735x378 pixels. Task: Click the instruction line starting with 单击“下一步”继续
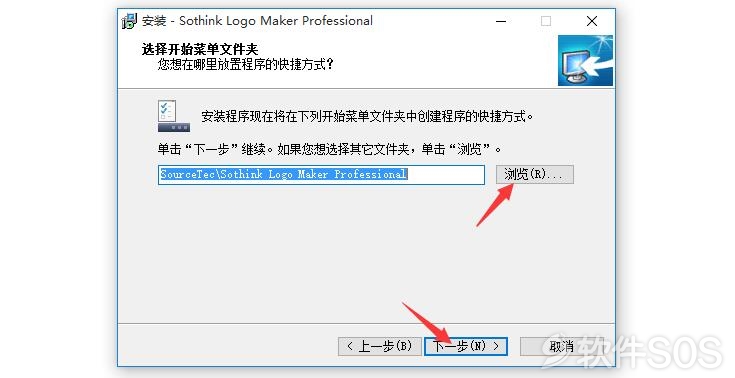click(330, 149)
